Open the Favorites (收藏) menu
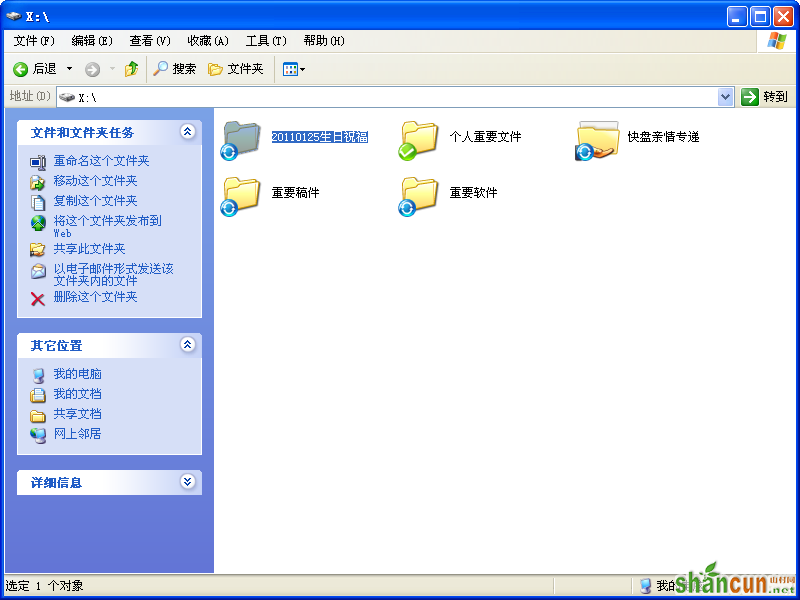Screen dimensions: 800x600 coord(208,41)
